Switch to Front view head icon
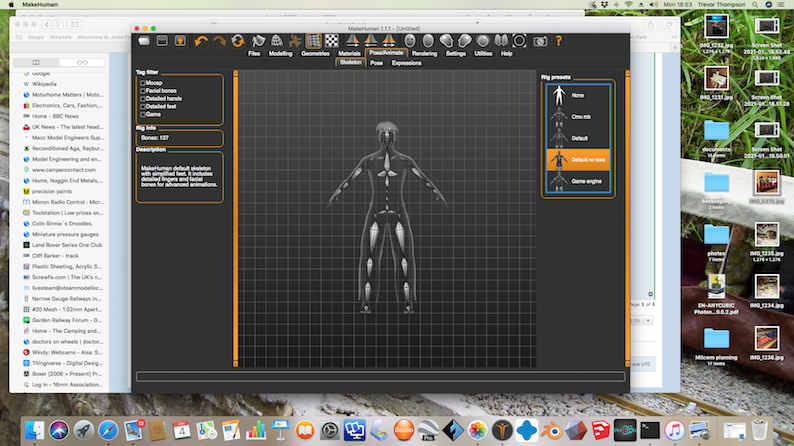Viewport: 794px width, 446px height. (410, 41)
